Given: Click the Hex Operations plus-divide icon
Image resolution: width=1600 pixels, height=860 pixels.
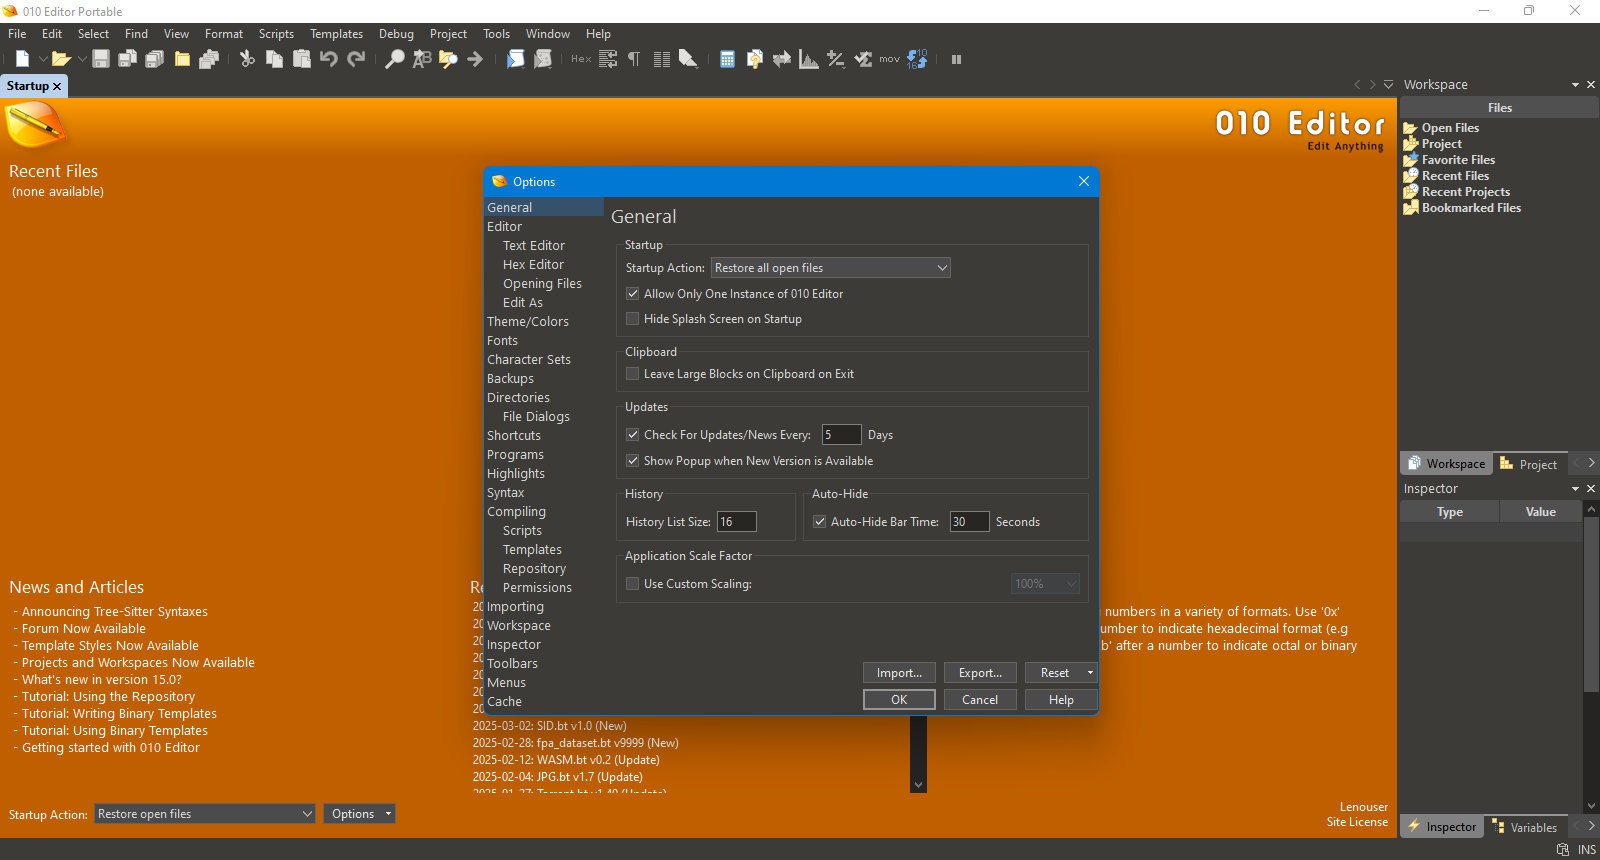Looking at the screenshot, I should (836, 59).
